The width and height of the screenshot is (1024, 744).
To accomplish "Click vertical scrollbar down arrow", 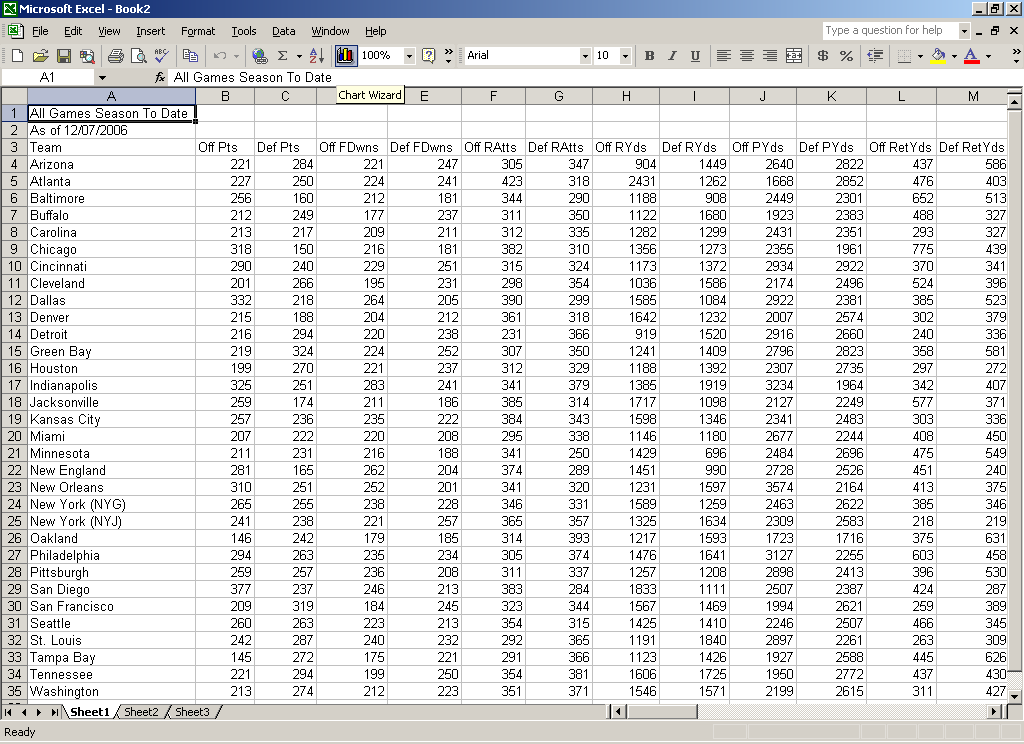I will (1014, 696).
